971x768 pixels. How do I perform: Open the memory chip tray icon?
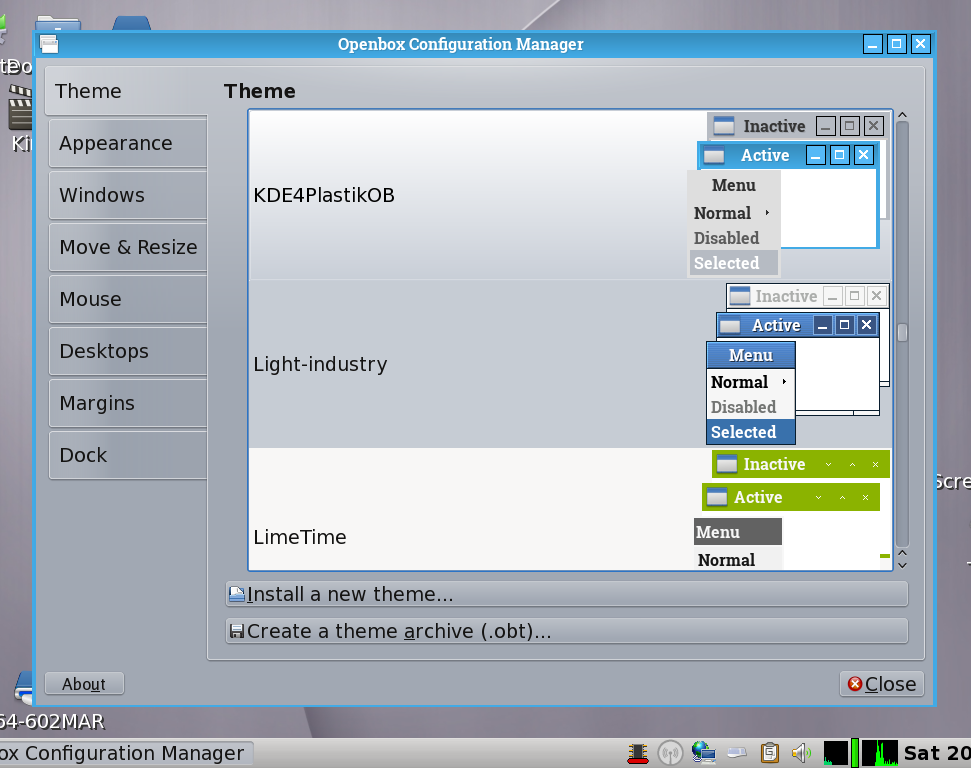click(x=638, y=753)
